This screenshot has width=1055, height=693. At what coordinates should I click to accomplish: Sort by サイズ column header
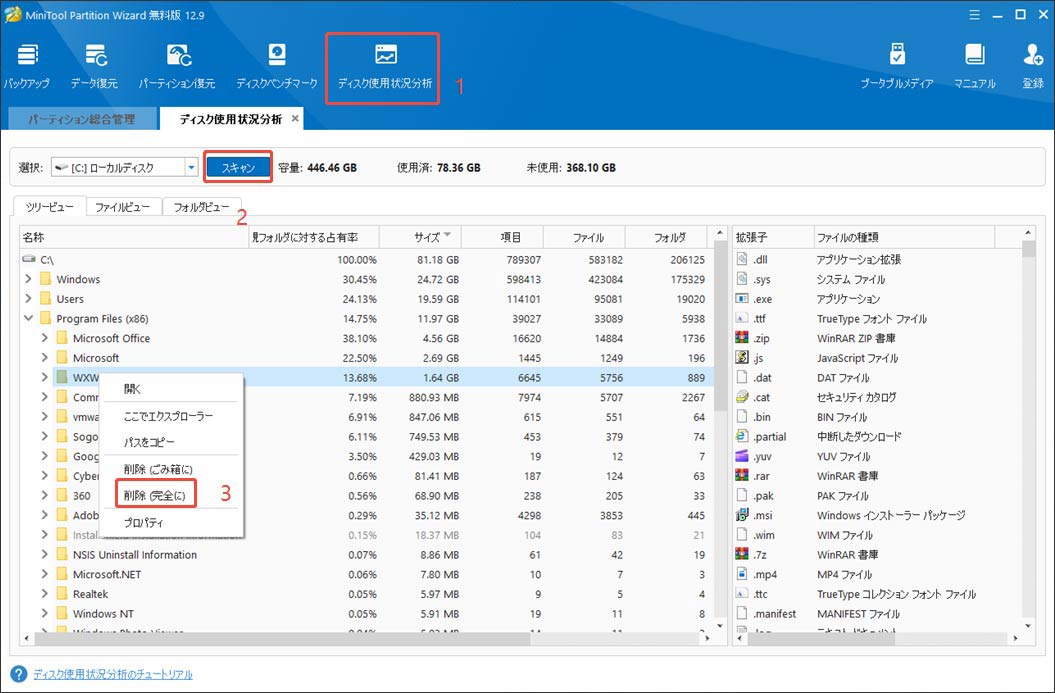(x=421, y=237)
